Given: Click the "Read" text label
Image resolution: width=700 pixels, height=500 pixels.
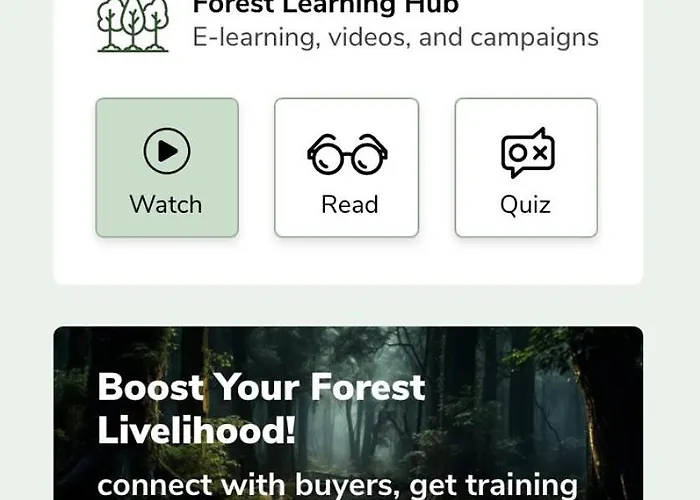Looking at the screenshot, I should (x=350, y=204).
